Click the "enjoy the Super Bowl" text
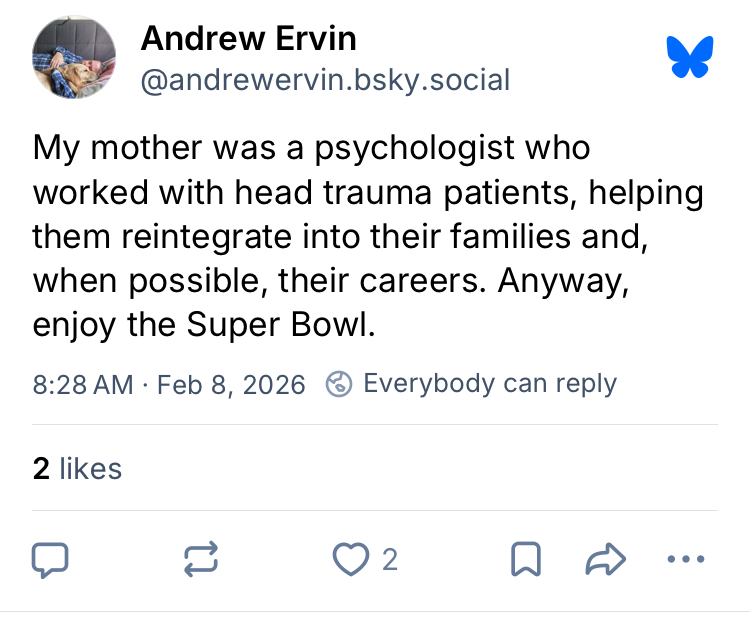This screenshot has width=750, height=625. point(203,325)
